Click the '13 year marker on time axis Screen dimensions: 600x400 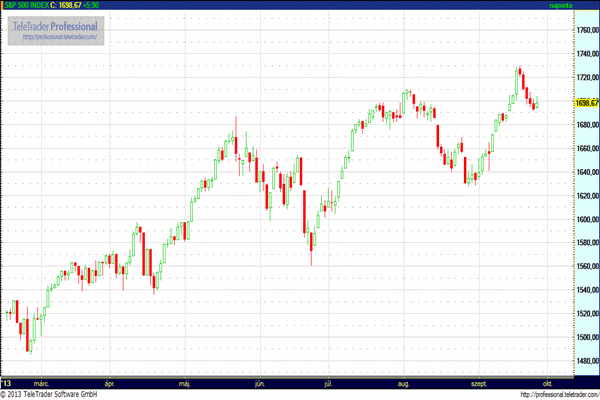click(x=7, y=383)
